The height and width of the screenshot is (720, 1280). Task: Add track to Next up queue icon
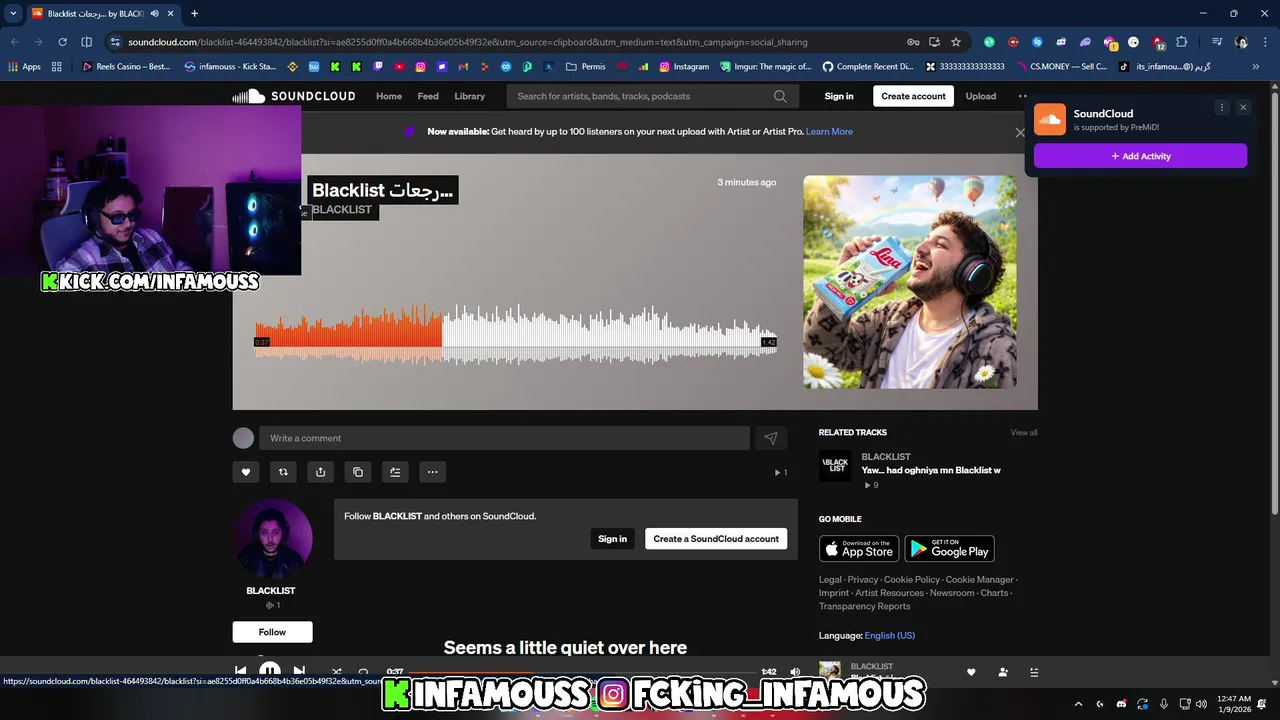click(x=395, y=472)
